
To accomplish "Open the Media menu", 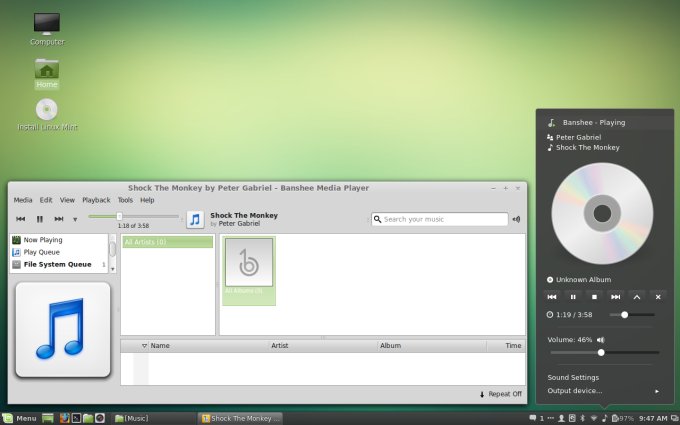I will click(23, 200).
